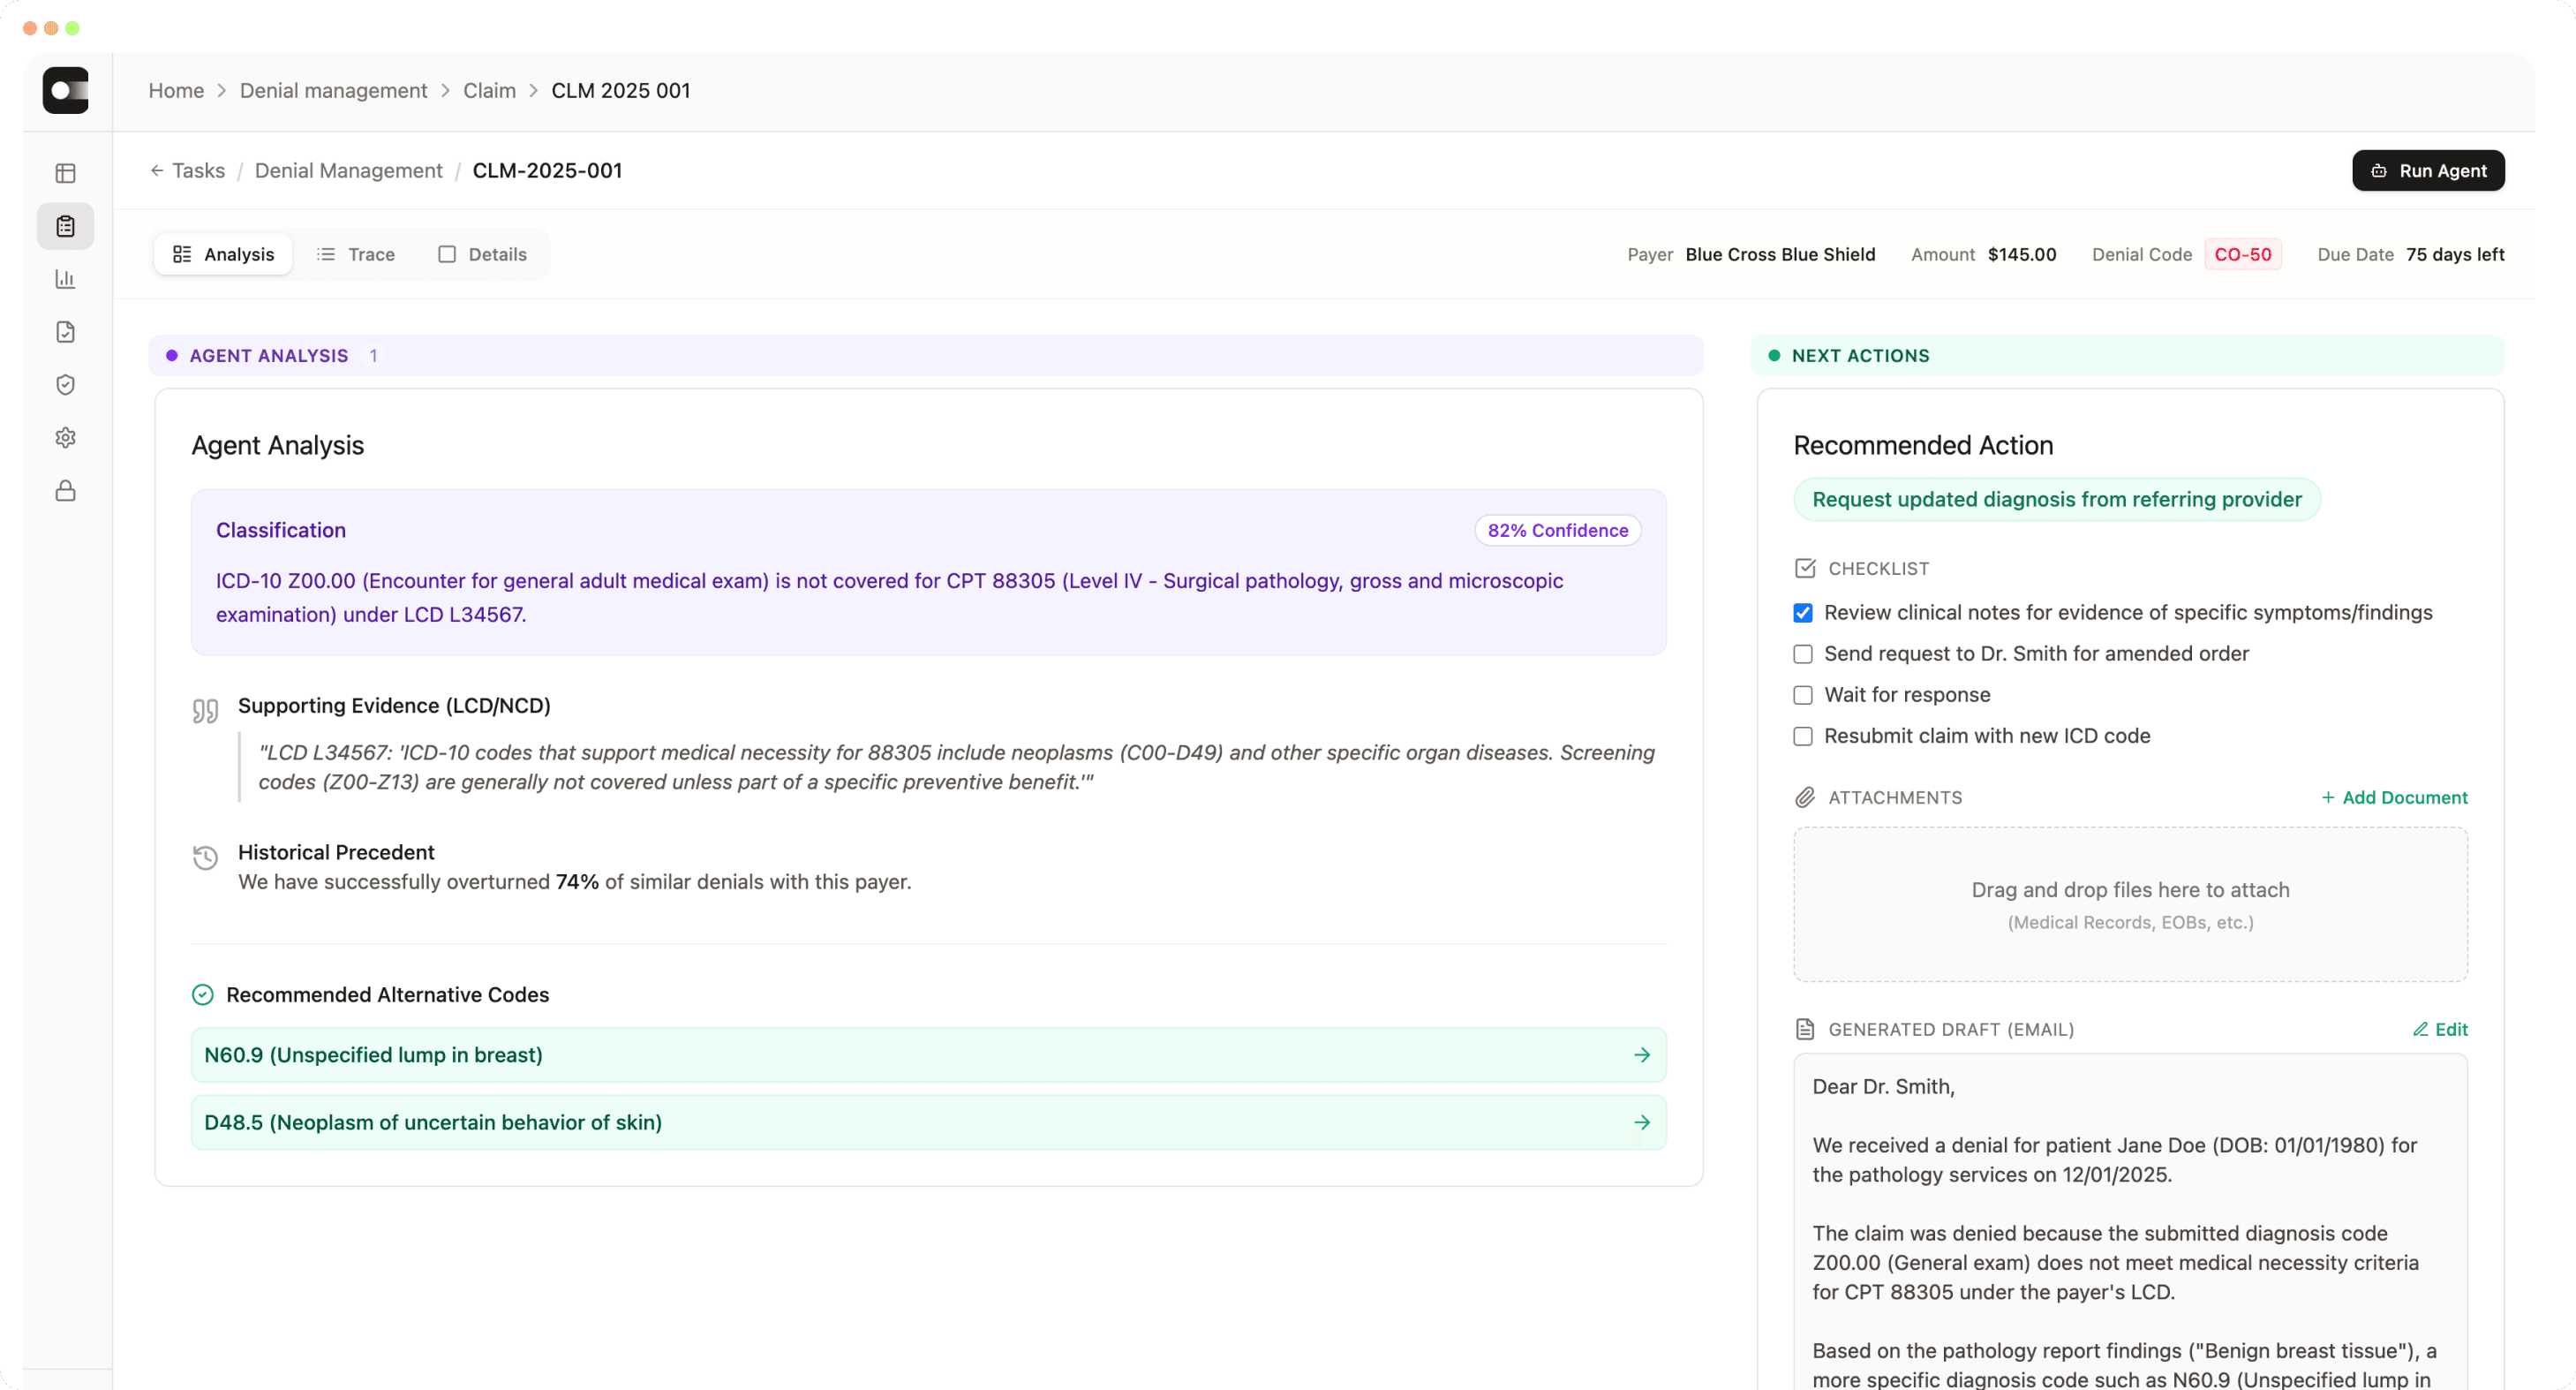The image size is (2576, 1390).
Task: Click the Run Agent button
Action: [2428, 170]
